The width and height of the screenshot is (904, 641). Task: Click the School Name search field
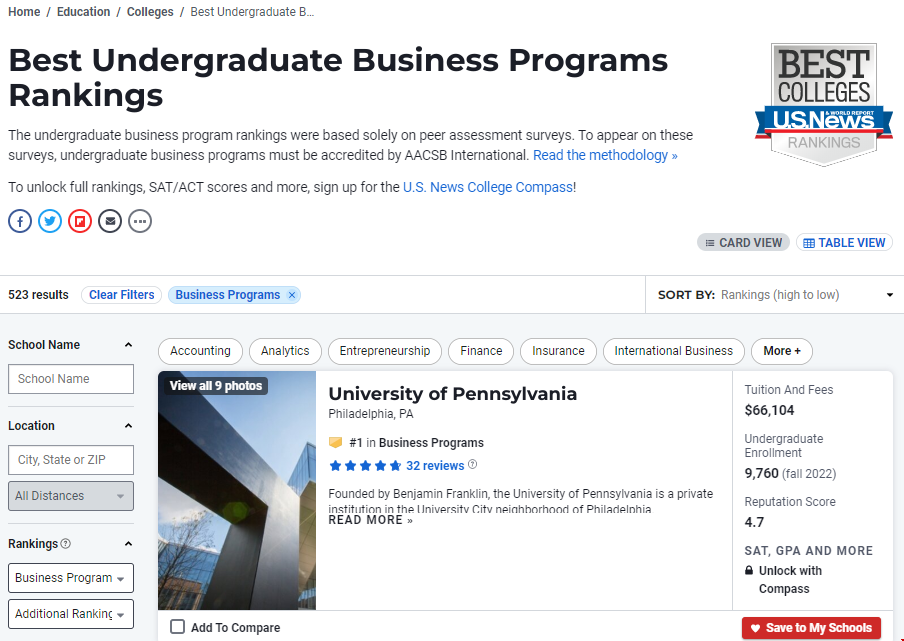pos(70,379)
